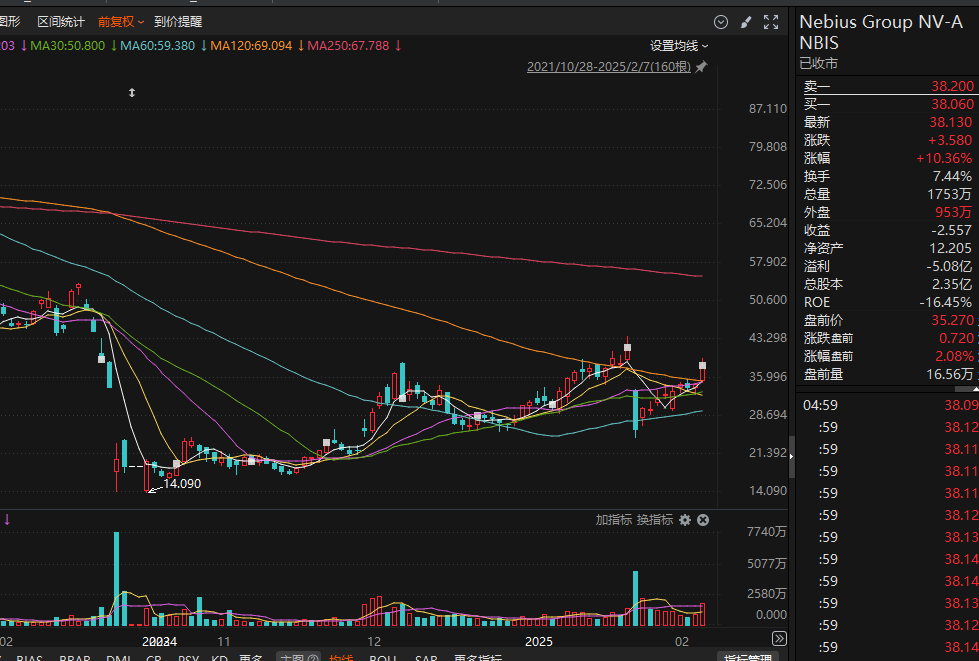Viewport: 979px width, 661px height.
Task: Pin the chart date range
Action: pos(701,67)
